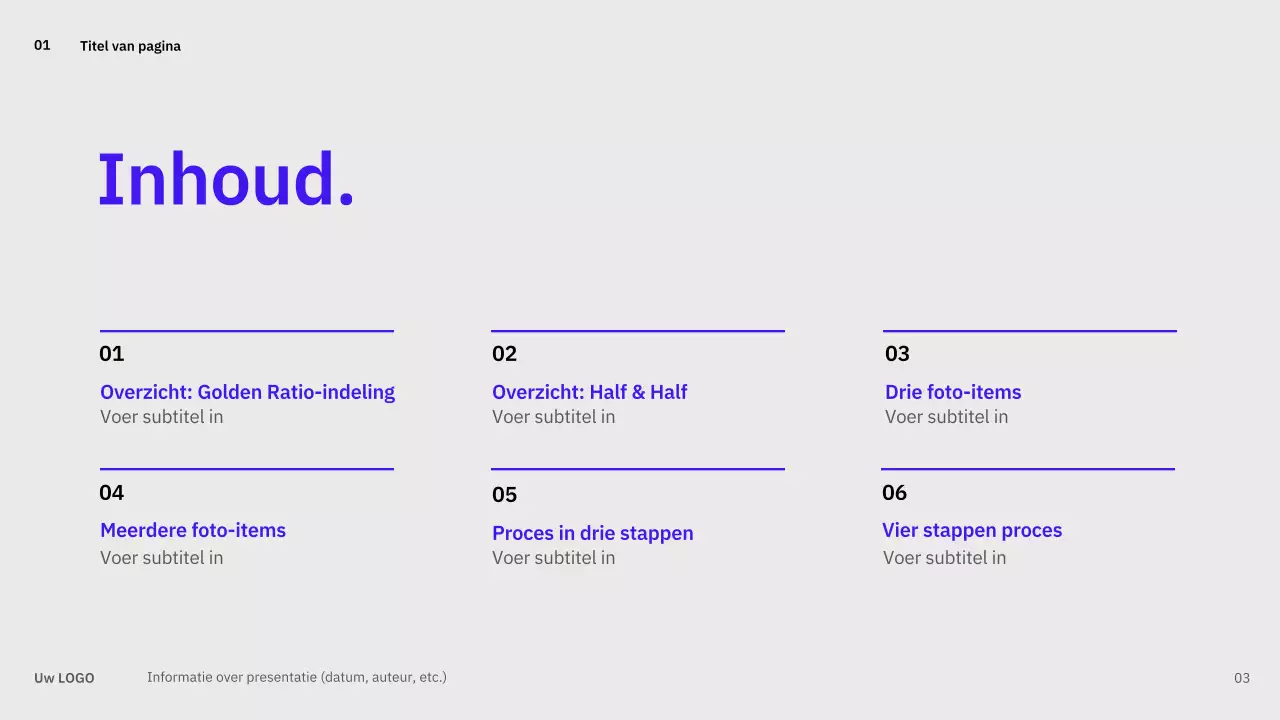Click the '01' section number beside 'Titel van pagina'
The image size is (1280, 720).
[x=42, y=45]
